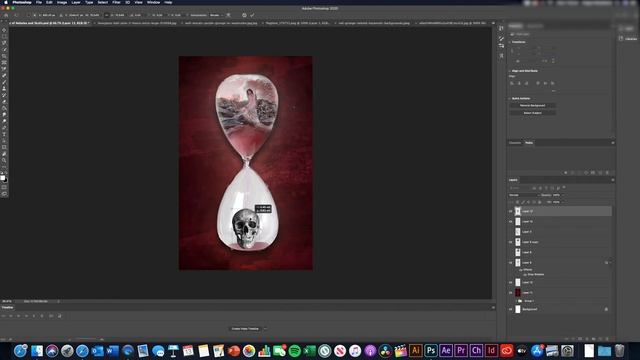Select the Eyedropper tool
The height and width of the screenshot is (360, 640).
4,69
